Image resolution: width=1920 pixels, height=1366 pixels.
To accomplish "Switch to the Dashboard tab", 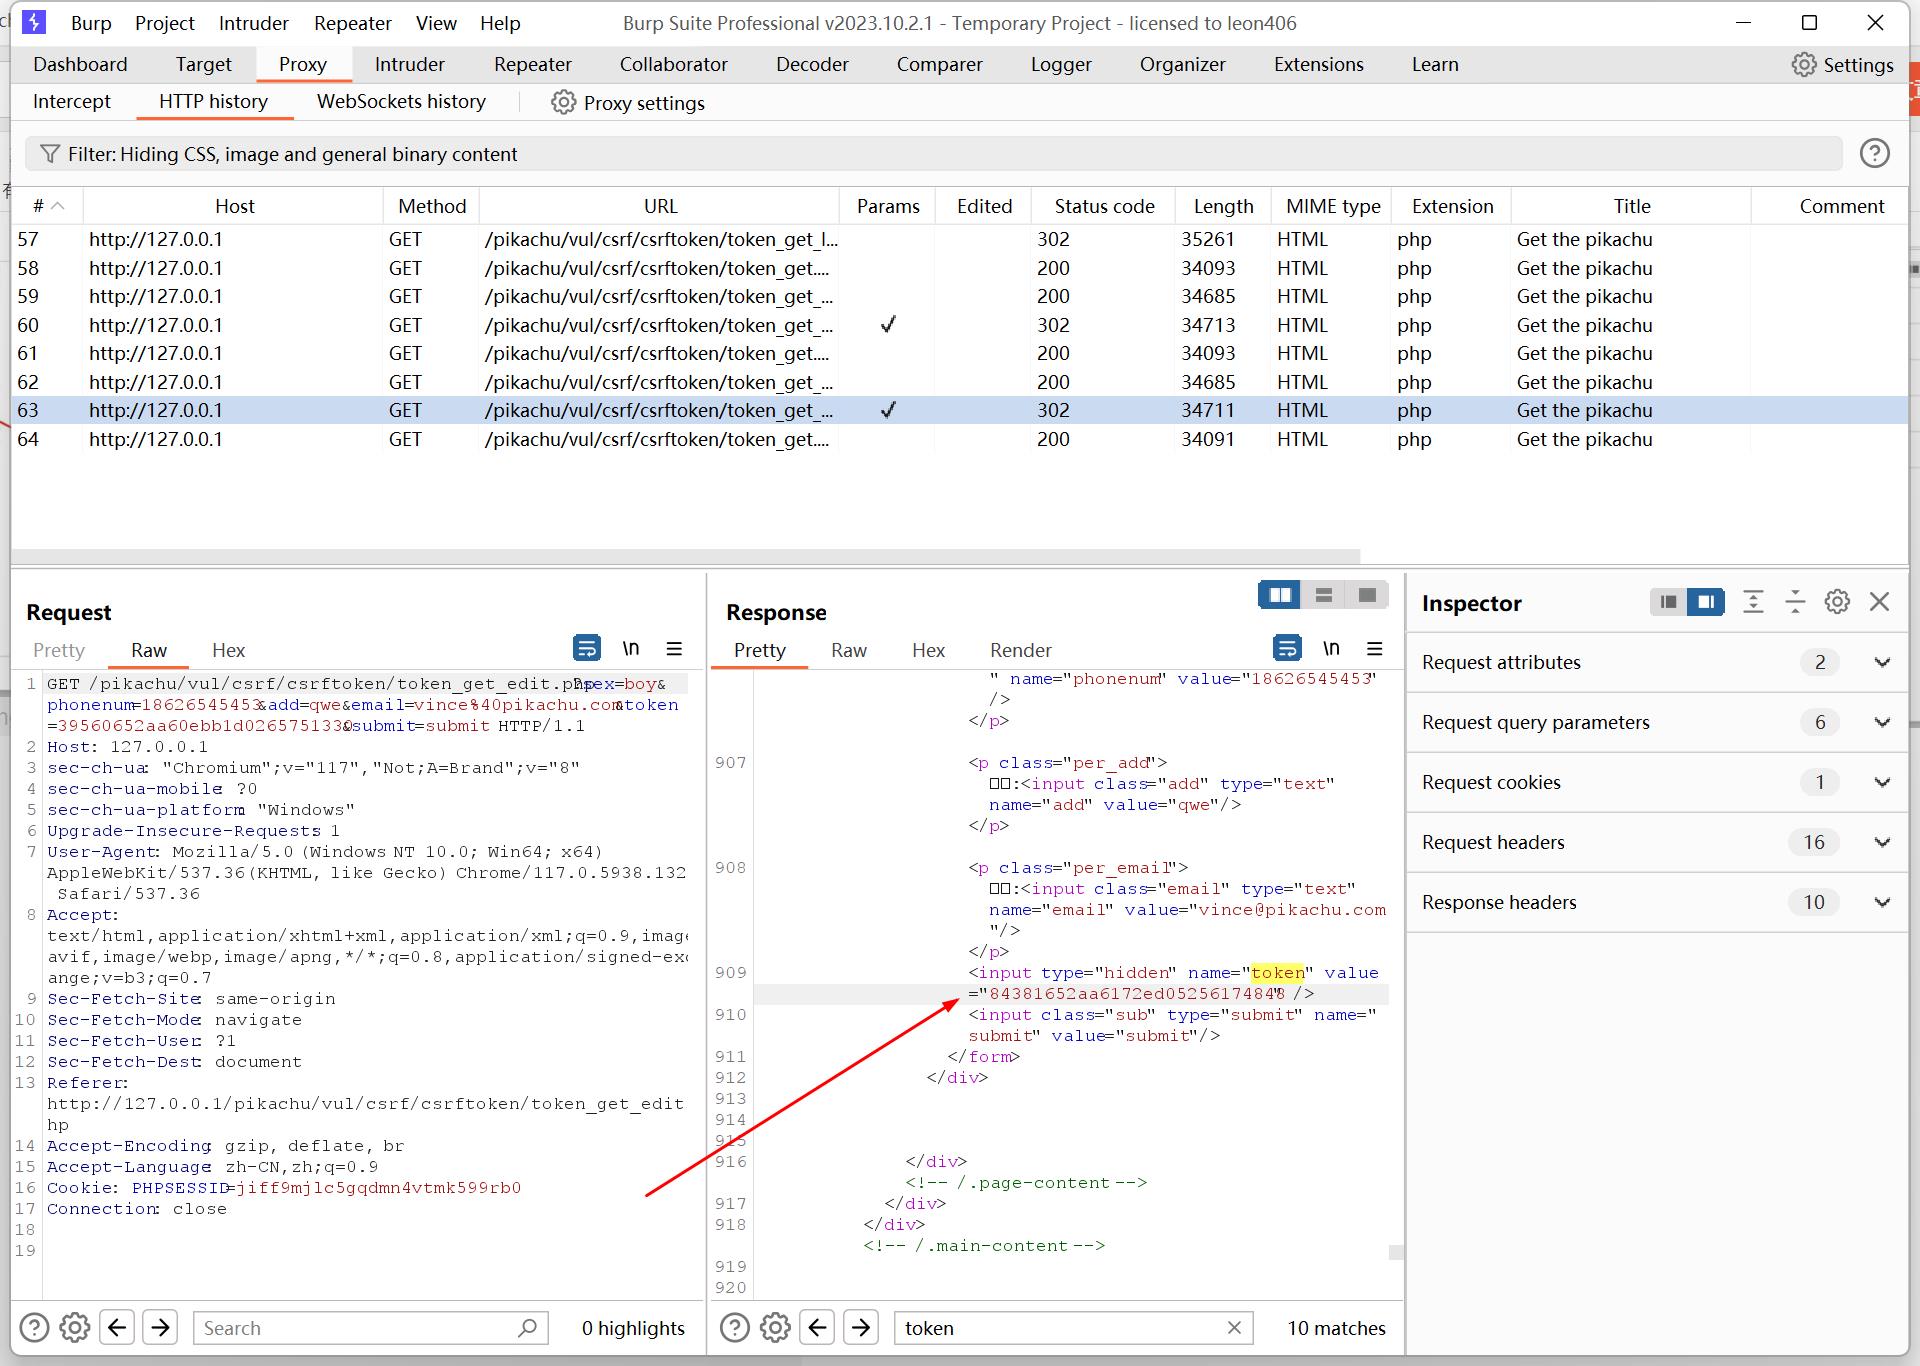I will point(80,64).
